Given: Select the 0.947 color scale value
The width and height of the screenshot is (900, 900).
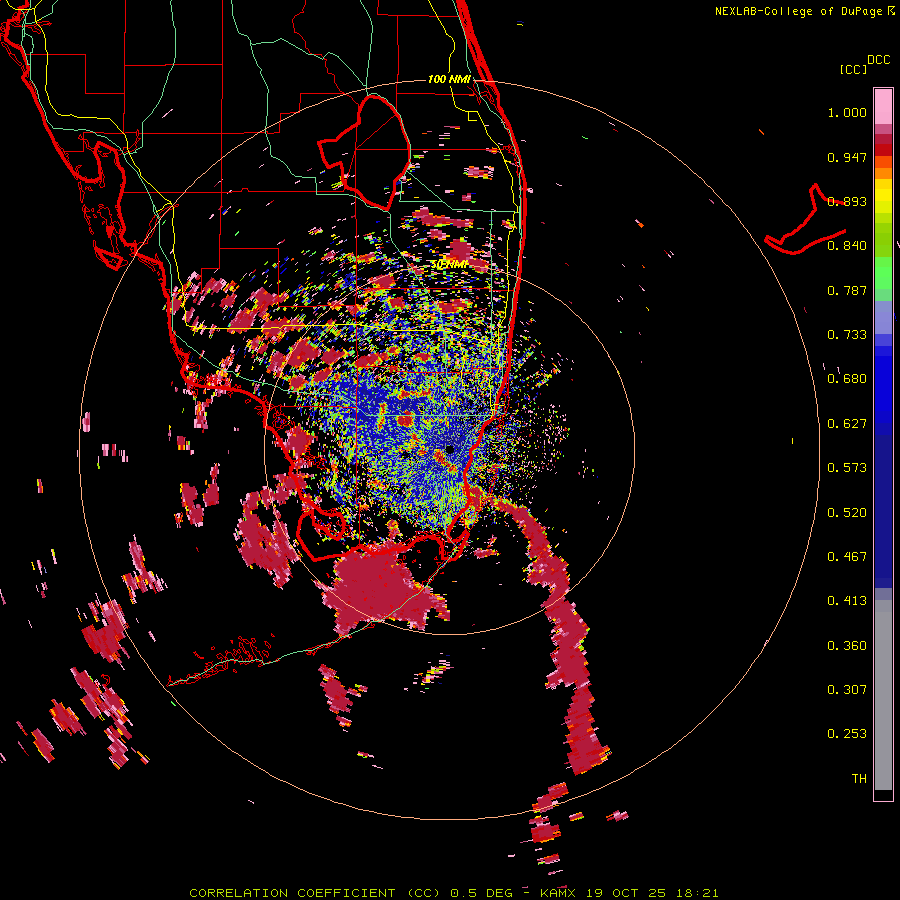Looking at the screenshot, I should pos(847,157).
